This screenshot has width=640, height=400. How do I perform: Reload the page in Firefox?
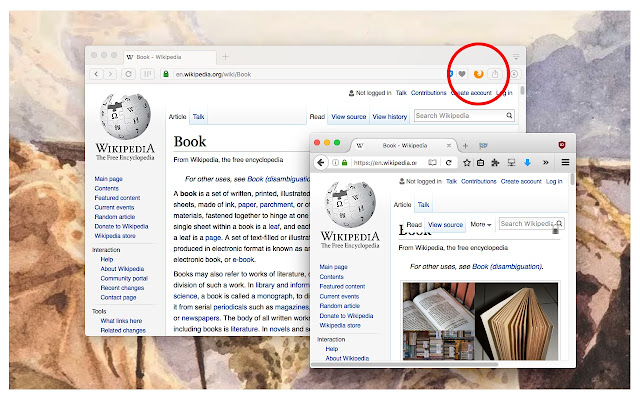click(x=449, y=162)
